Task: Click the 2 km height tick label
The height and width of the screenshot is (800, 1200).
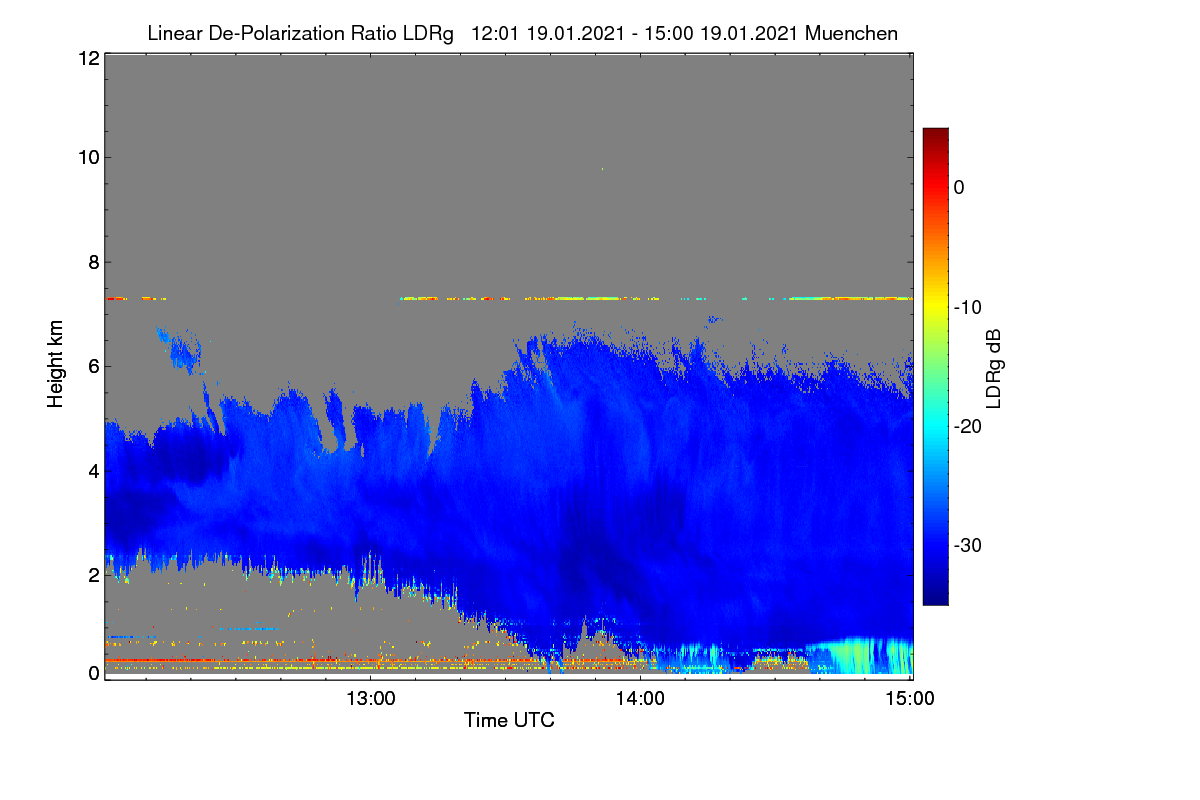Action: [94, 574]
